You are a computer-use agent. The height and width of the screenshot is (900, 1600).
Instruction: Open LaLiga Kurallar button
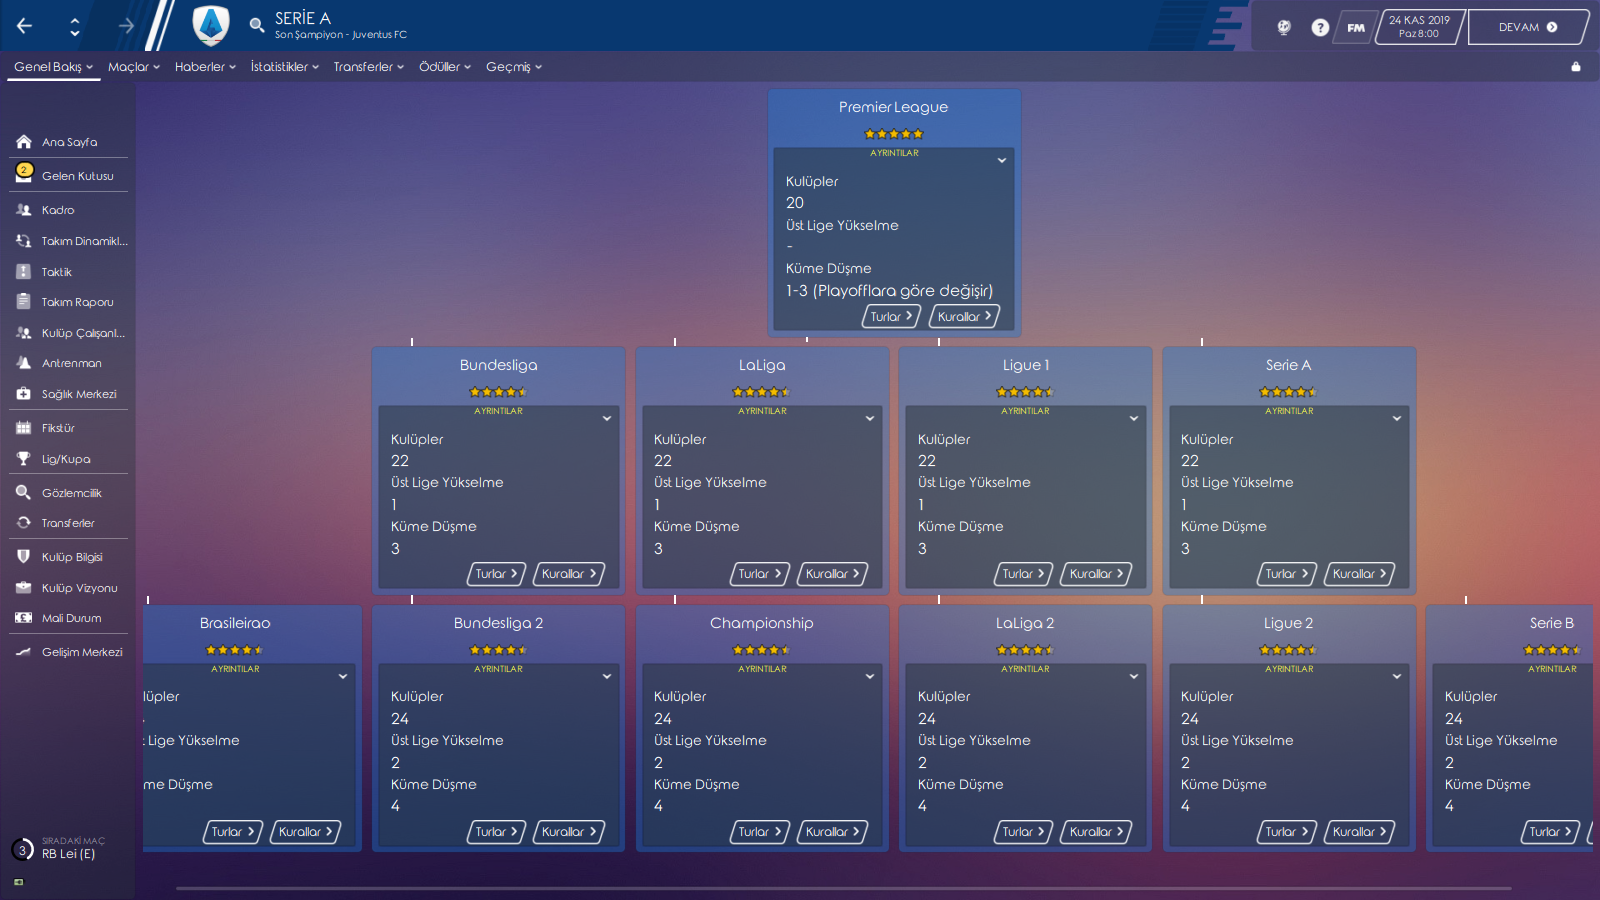click(832, 574)
